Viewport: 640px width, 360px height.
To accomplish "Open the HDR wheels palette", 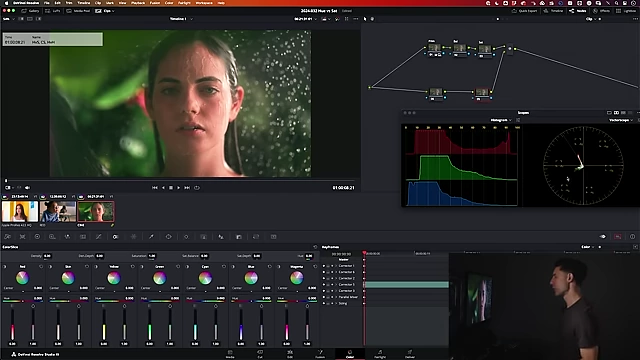I will [52, 237].
